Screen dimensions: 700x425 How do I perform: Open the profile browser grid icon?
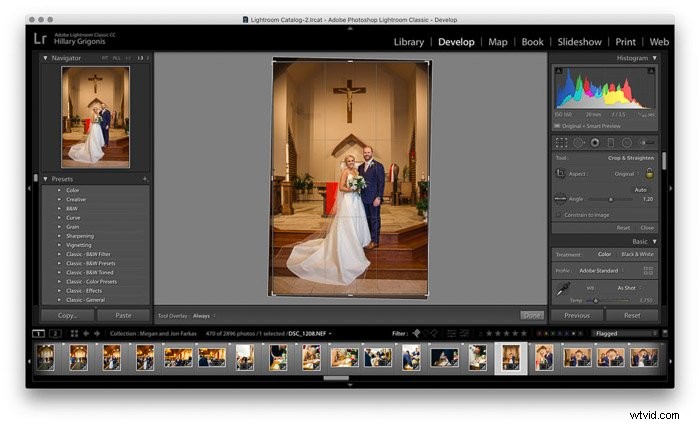(648, 271)
